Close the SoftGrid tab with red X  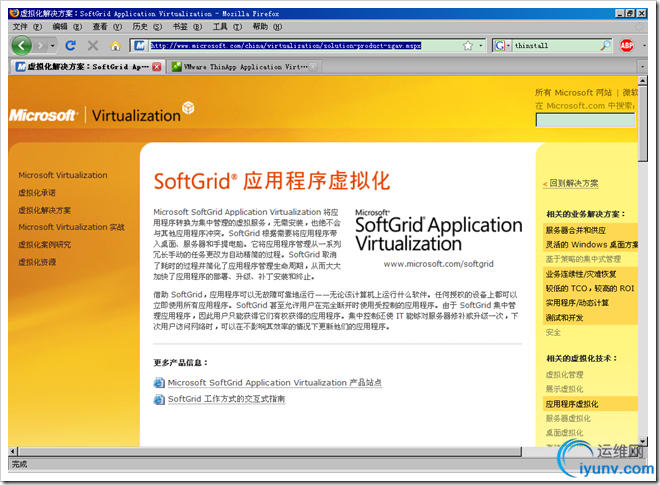click(157, 67)
